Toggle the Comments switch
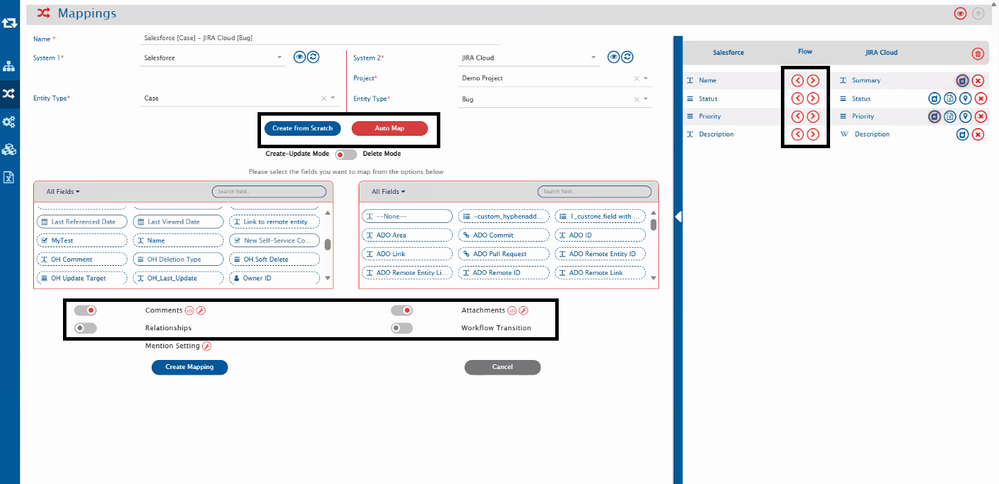This screenshot has width=999, height=484. [85, 310]
